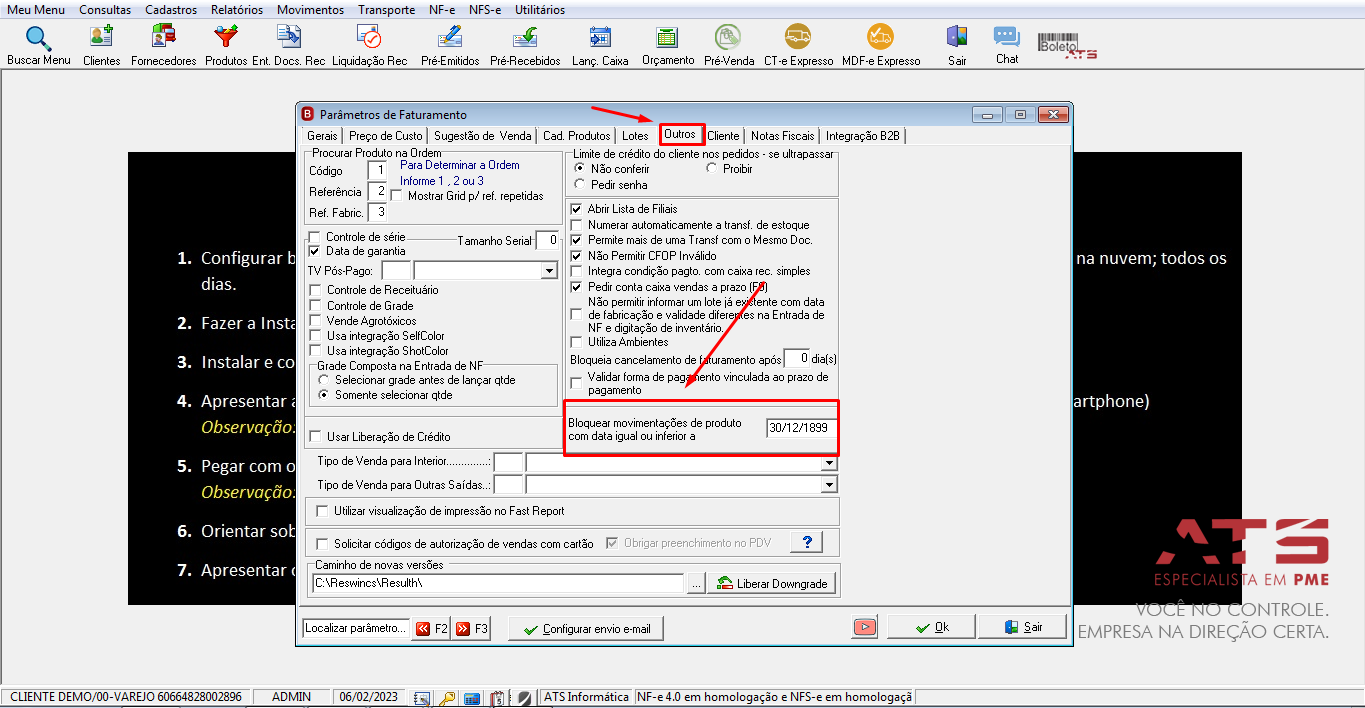Click the Liberar Downgrade button
1365x708 pixels.
coord(772,583)
